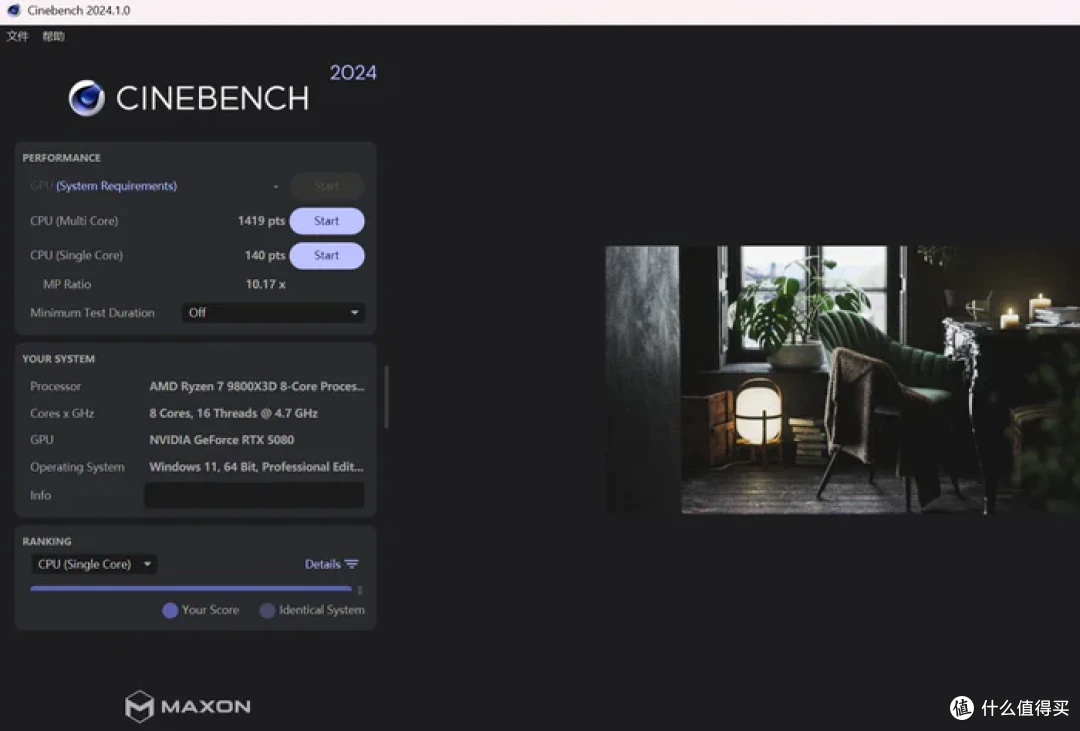Click the Details filter lines icon
Screen dimensions: 1080x731
(x=352, y=564)
